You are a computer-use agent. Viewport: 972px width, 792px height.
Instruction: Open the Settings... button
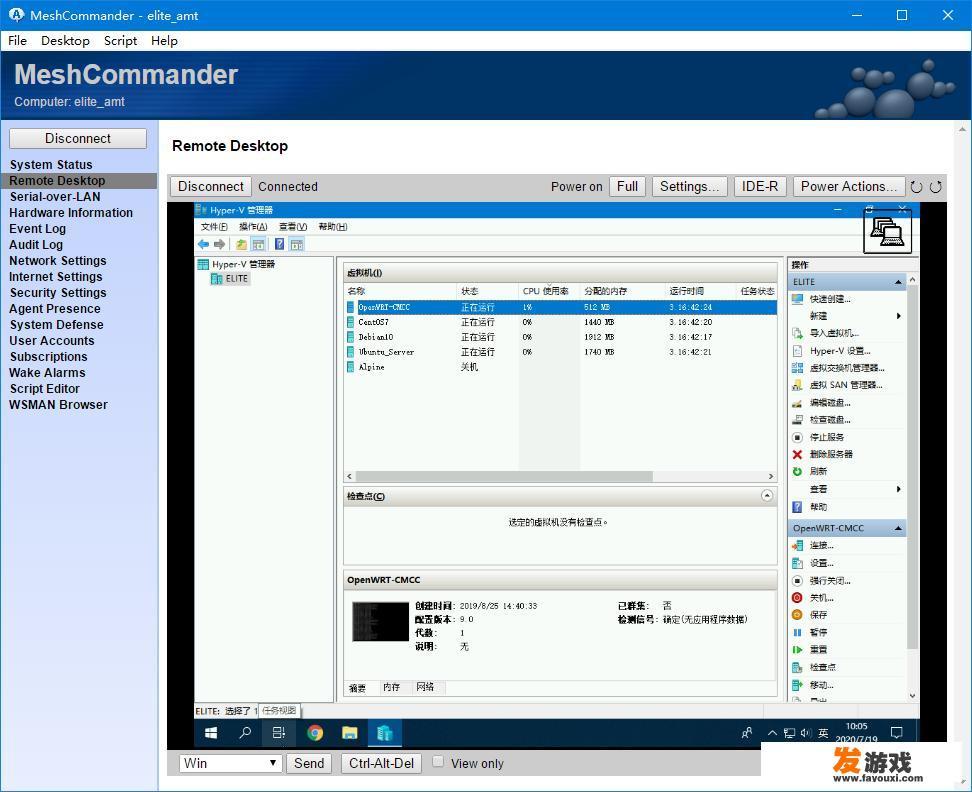click(x=689, y=187)
